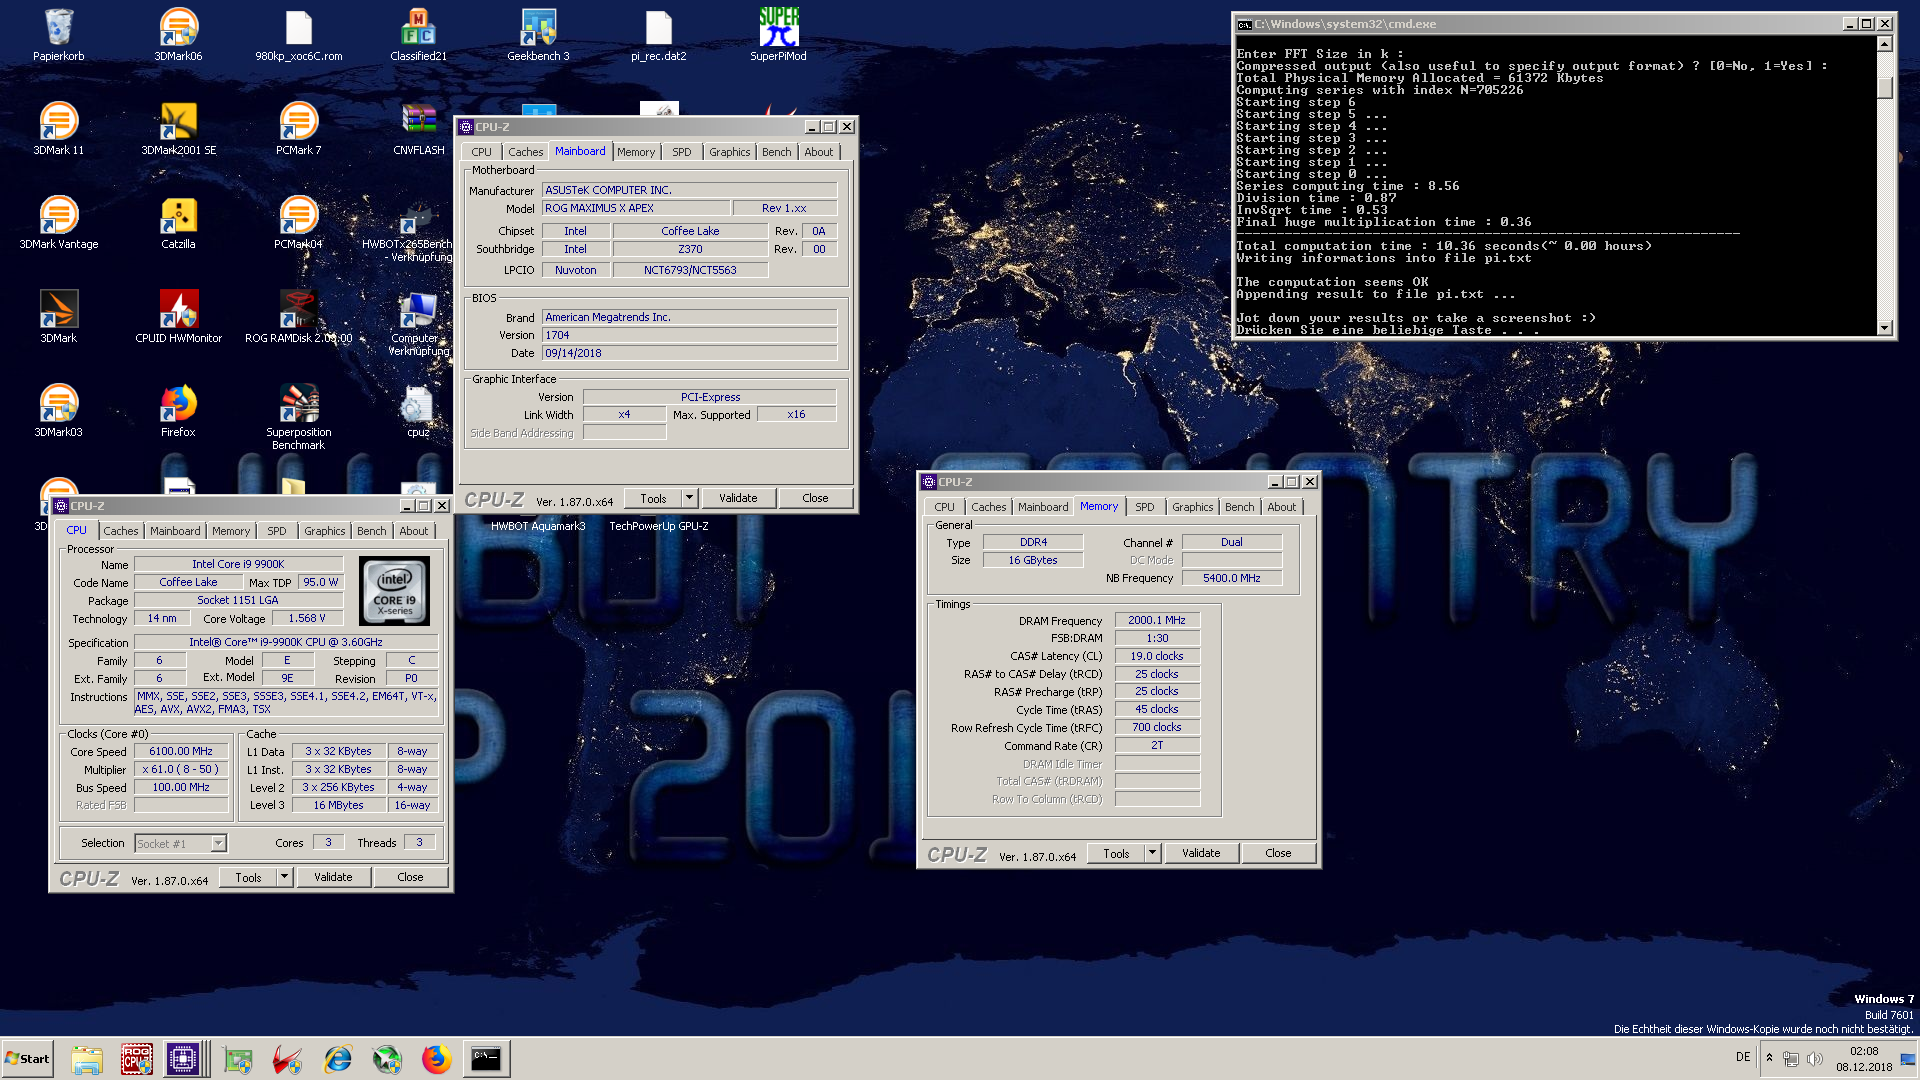This screenshot has width=1920, height=1080.
Task: Open the 3DMark06 desktop shortcut
Action: point(178,35)
